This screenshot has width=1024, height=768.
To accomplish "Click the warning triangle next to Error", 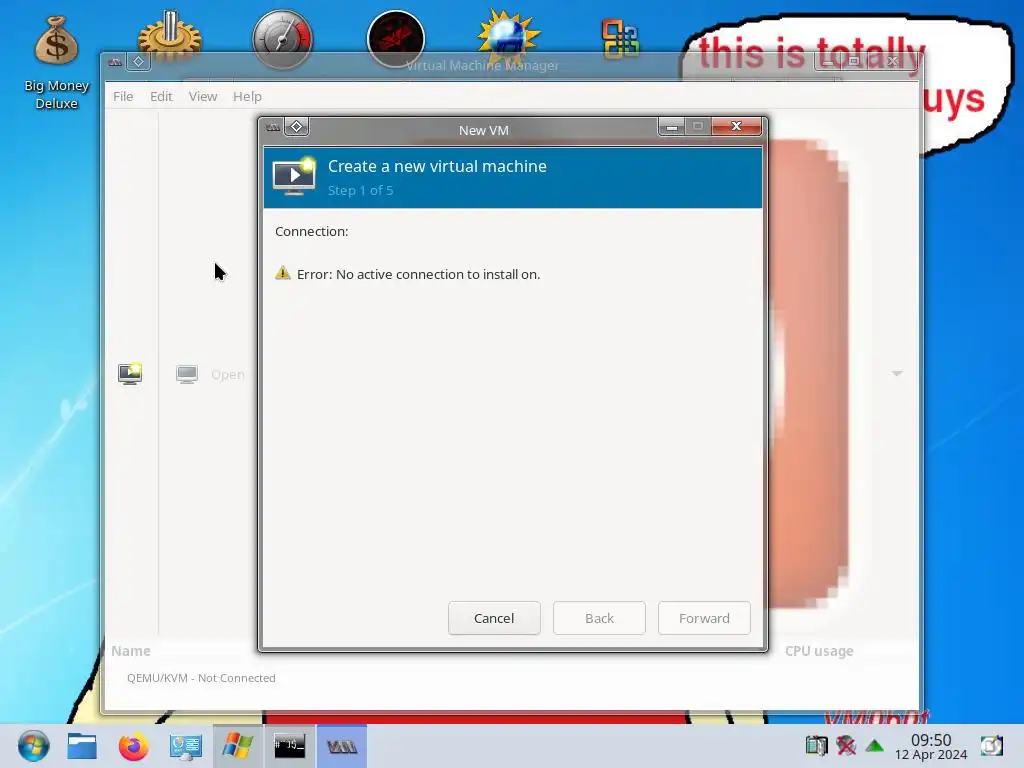I will pos(283,273).
